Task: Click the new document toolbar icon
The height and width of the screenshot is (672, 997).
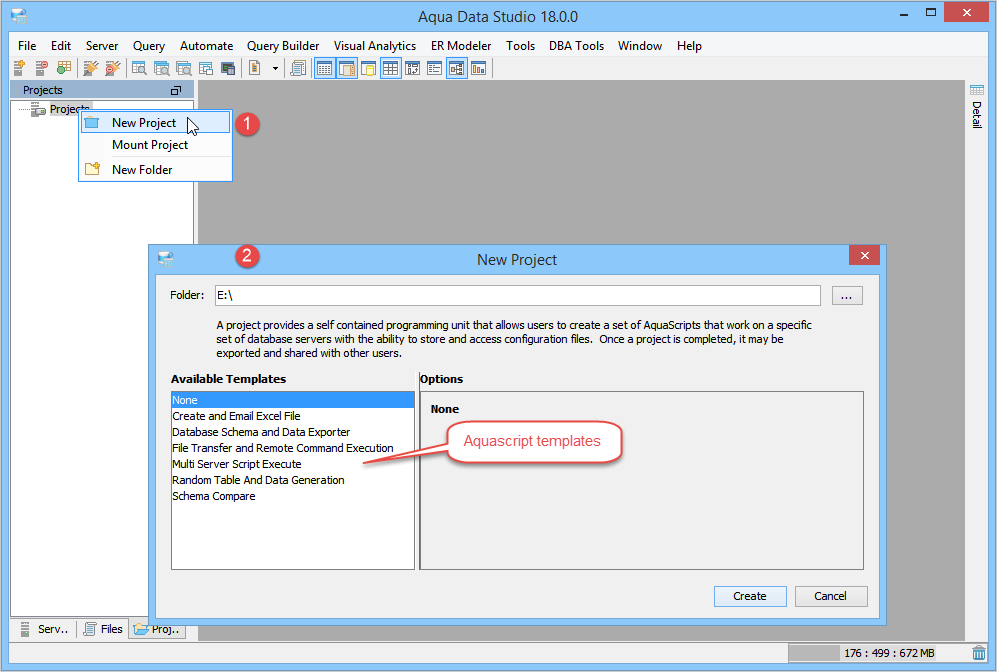Action: click(x=254, y=68)
